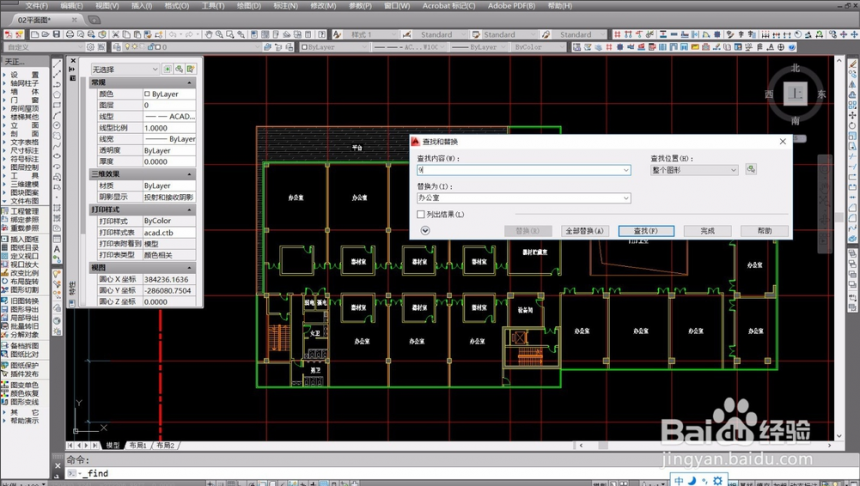860x486 pixels.
Task: Click the Cut scissors icon
Action: [116, 34]
